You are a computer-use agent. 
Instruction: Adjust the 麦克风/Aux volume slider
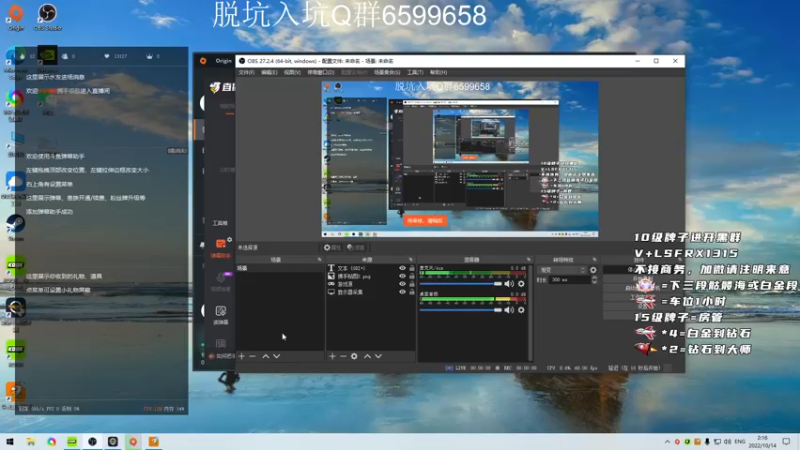pyautogui.click(x=460, y=284)
